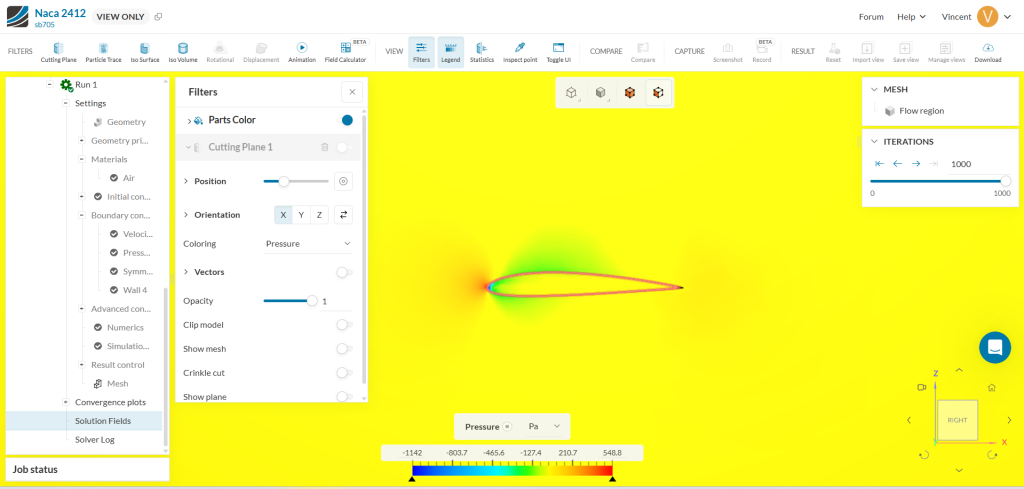Activate the Inspect point tool
This screenshot has height=489, width=1024.
click(x=519, y=52)
